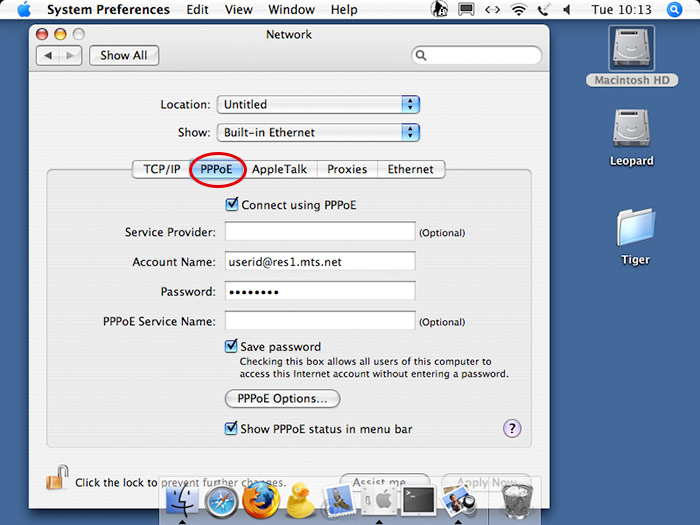
Task: Go back with the left arrow
Action: pos(48,55)
